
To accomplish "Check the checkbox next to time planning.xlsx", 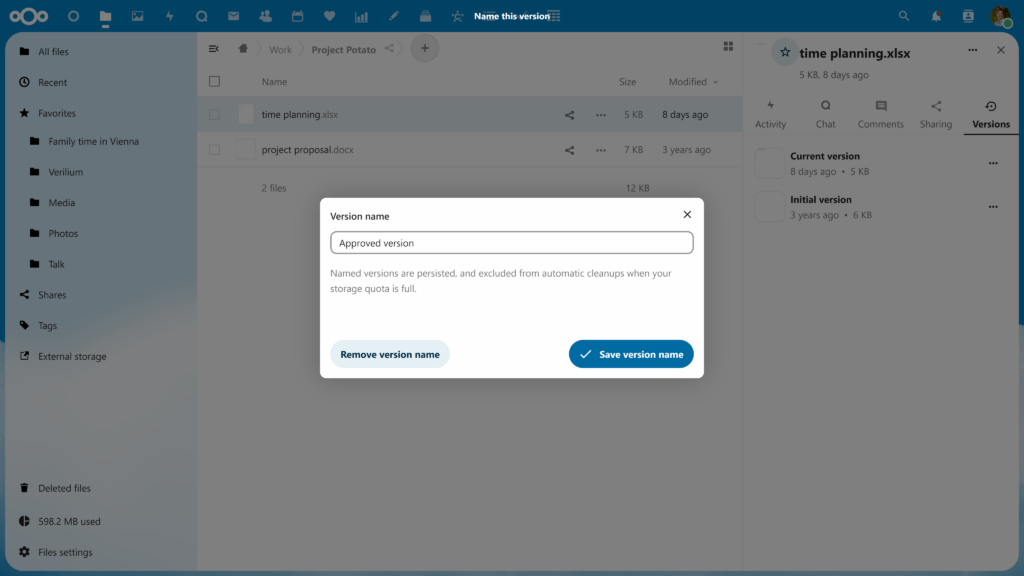I will [214, 115].
